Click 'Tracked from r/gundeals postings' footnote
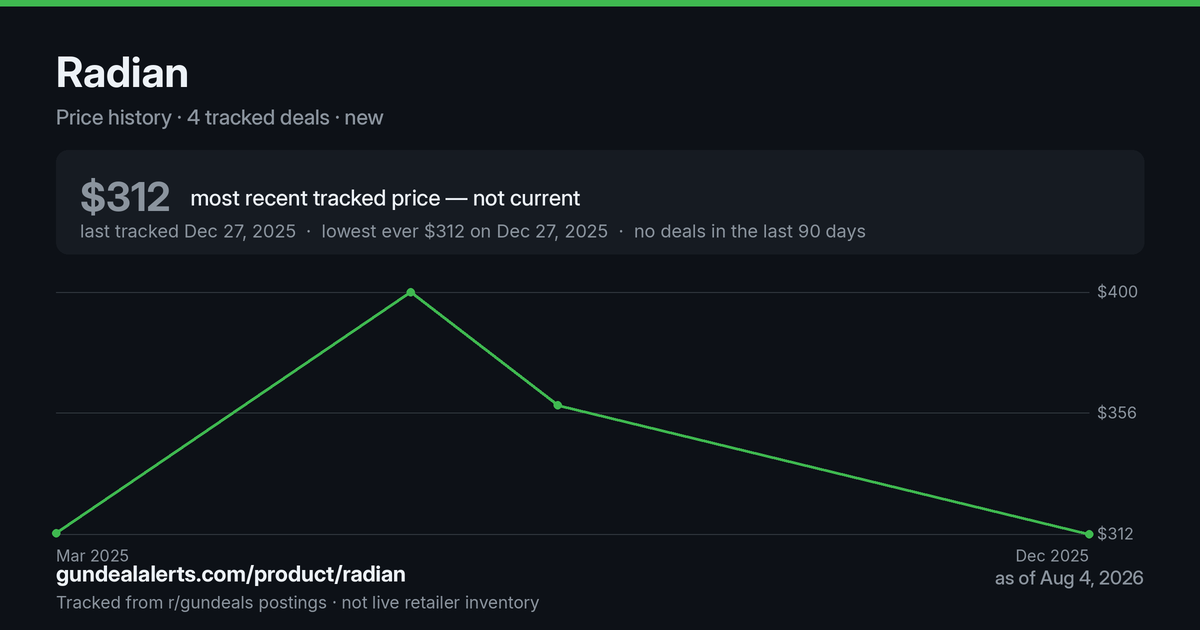The height and width of the screenshot is (630, 1200). click(191, 602)
